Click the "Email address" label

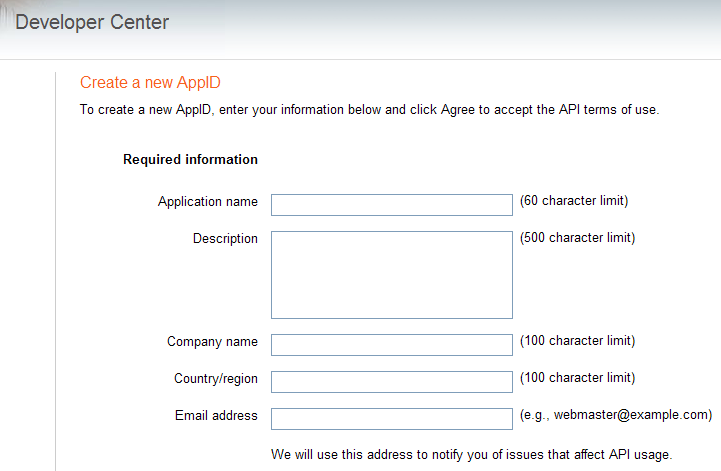pyautogui.click(x=216, y=415)
